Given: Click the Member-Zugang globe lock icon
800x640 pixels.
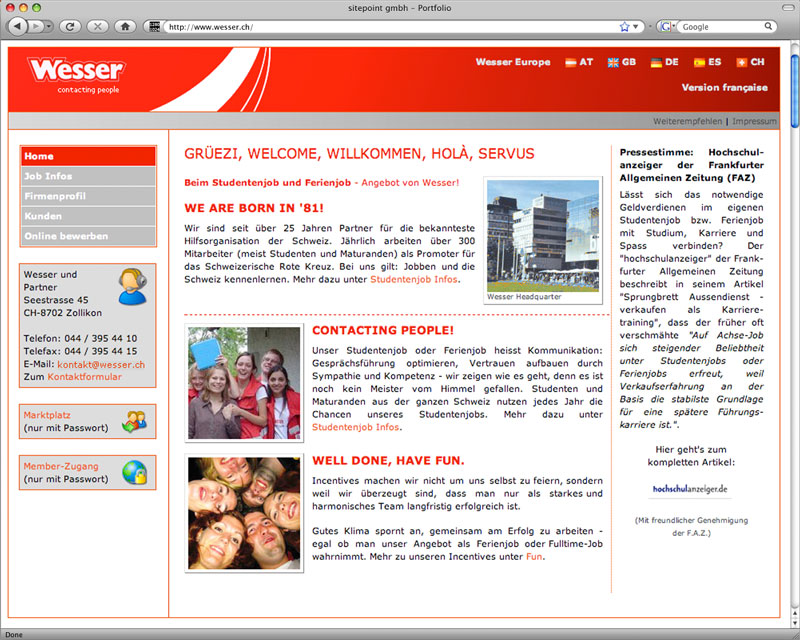Looking at the screenshot, I should click(x=135, y=473).
